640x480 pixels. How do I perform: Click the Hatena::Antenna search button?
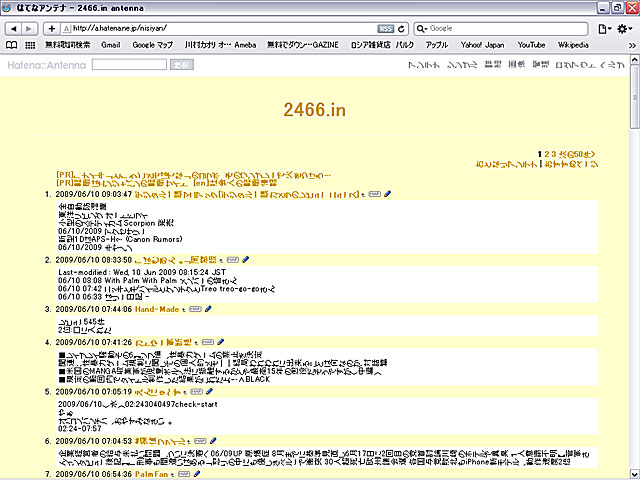click(x=181, y=64)
